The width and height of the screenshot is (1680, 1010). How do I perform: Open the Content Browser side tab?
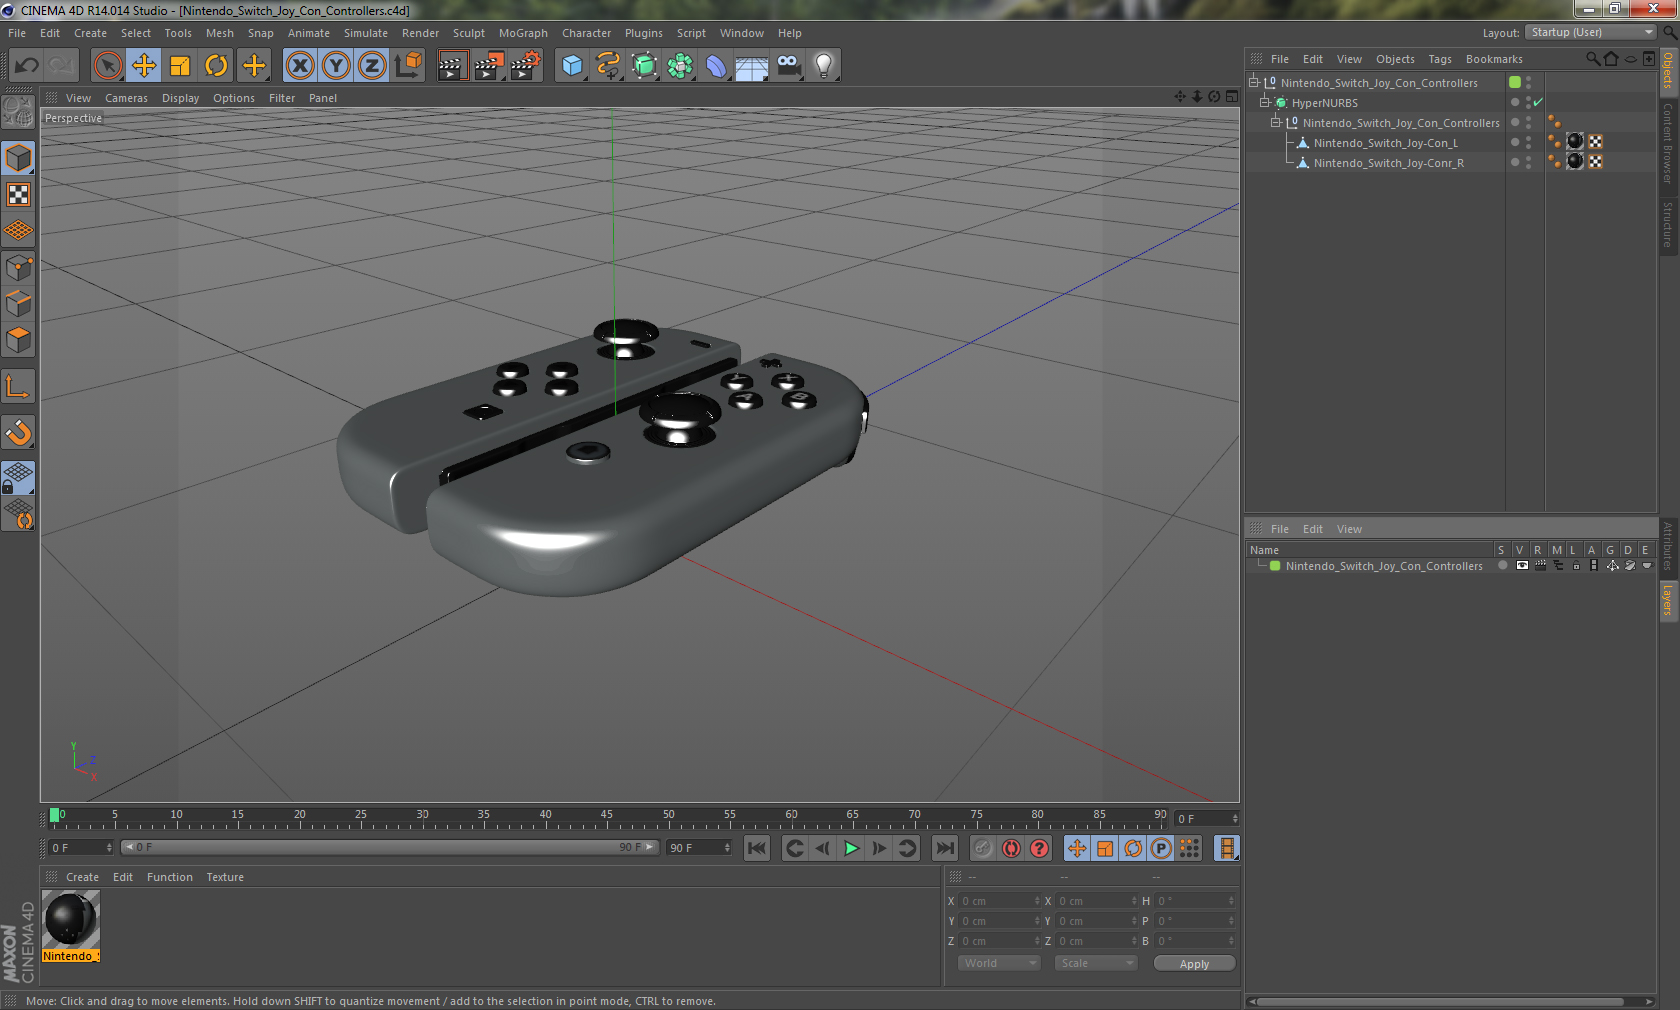point(1668,142)
